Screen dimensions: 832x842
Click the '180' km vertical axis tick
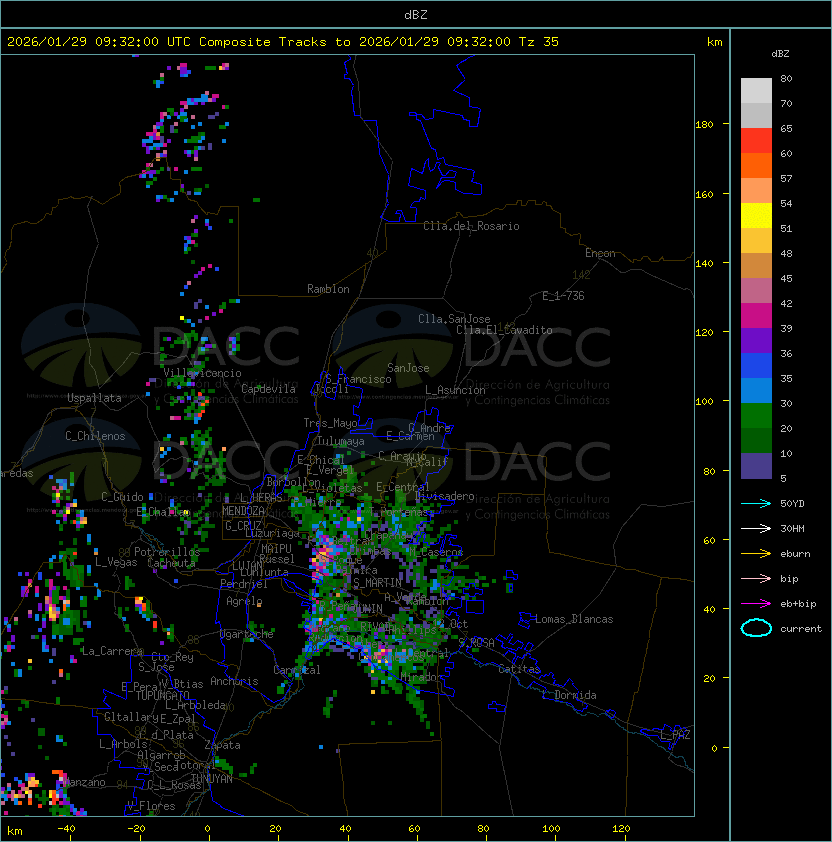click(704, 125)
